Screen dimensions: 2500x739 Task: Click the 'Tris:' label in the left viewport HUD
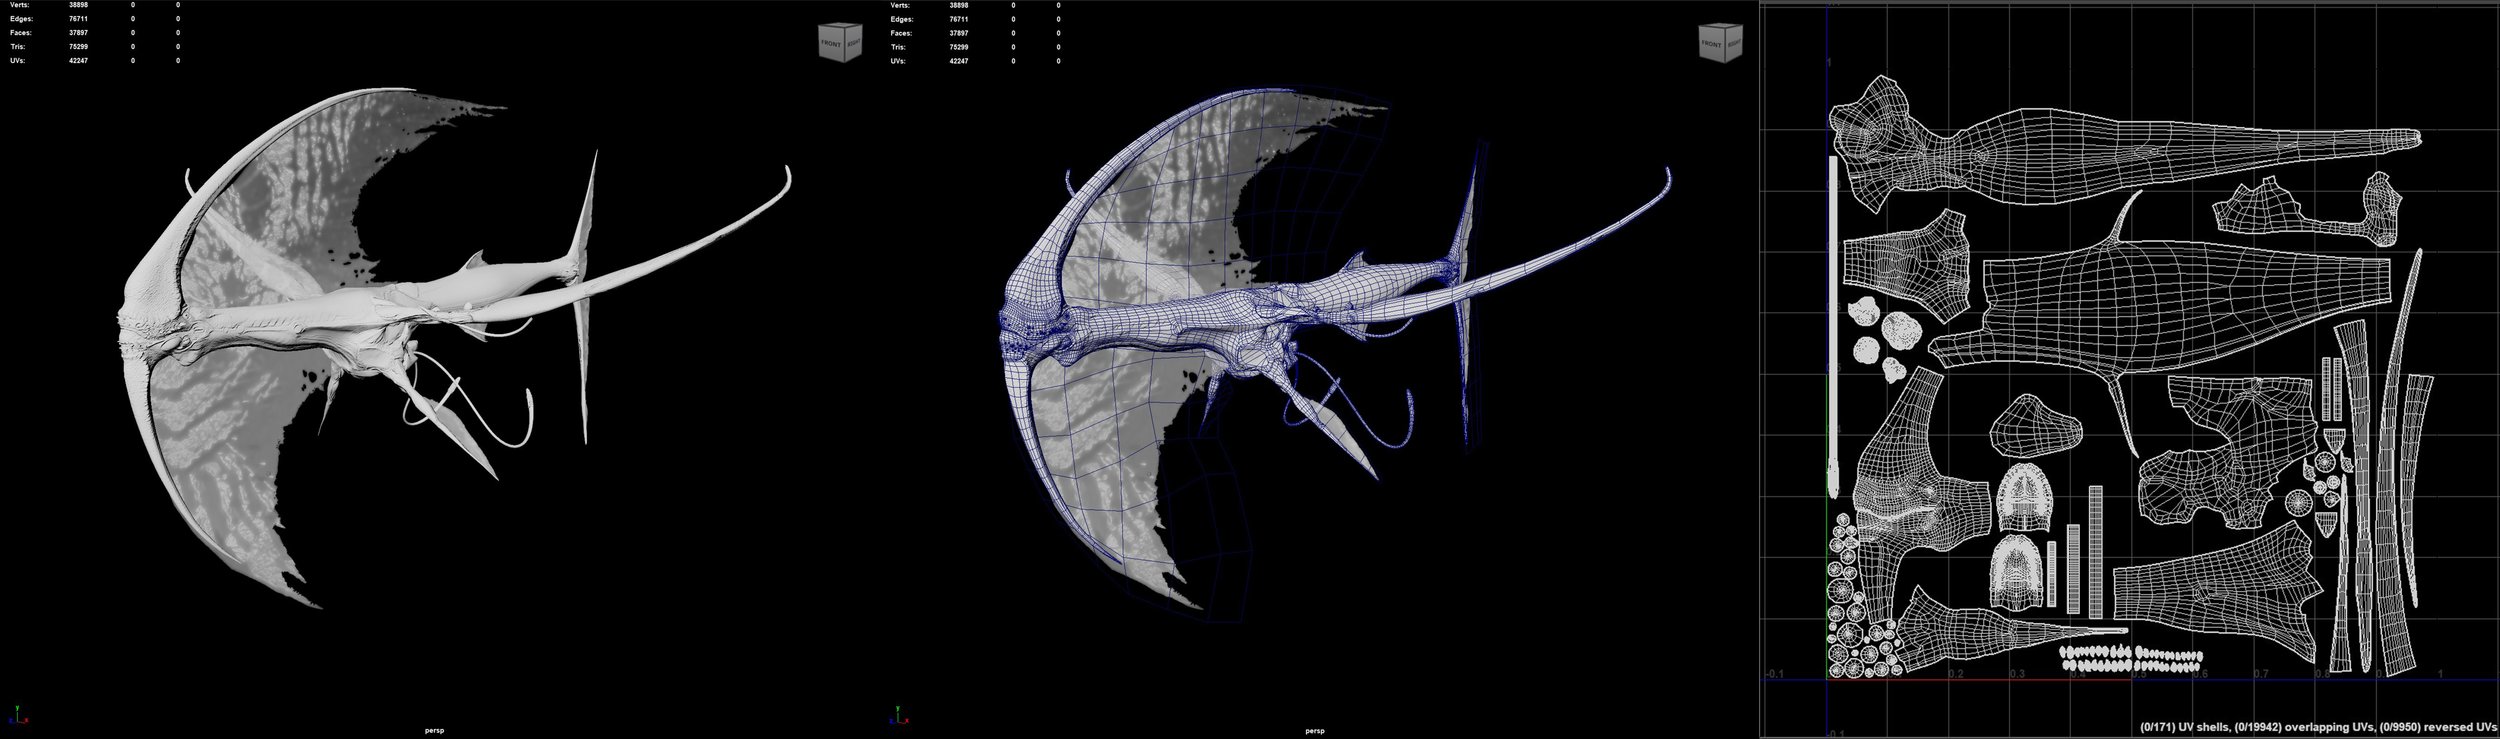pos(16,47)
